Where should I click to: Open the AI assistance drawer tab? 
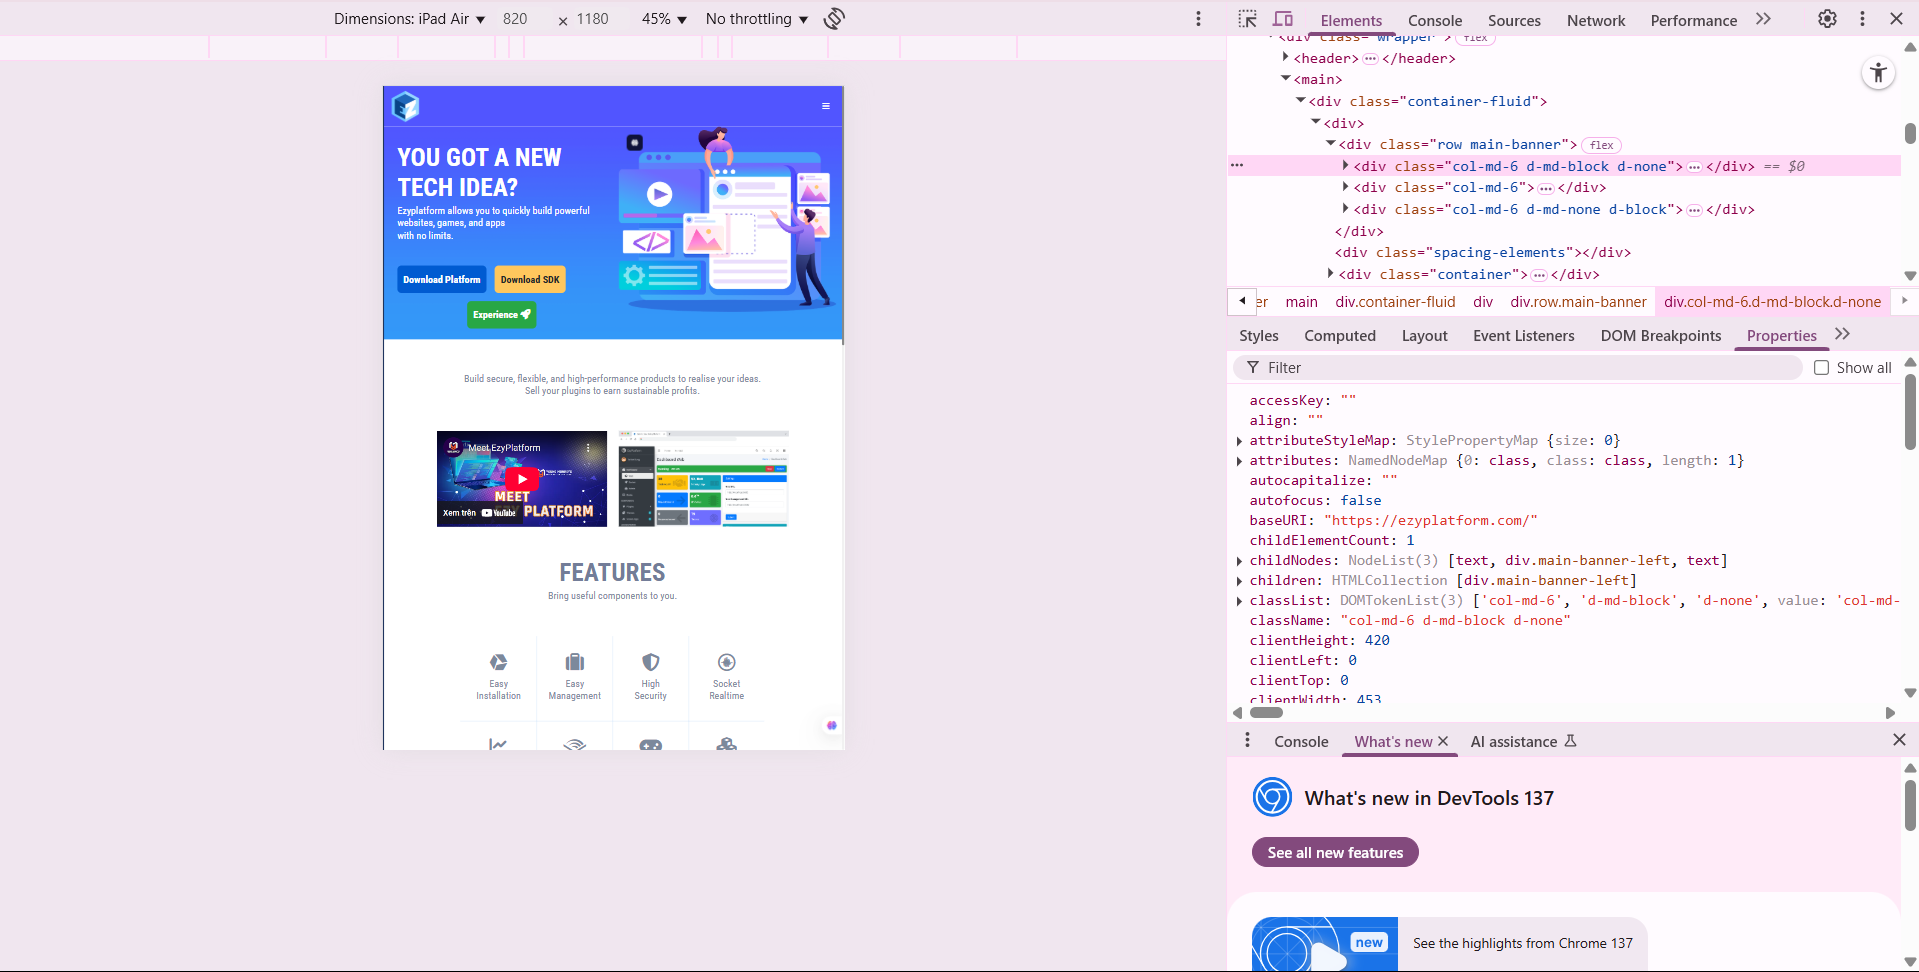pos(1523,741)
